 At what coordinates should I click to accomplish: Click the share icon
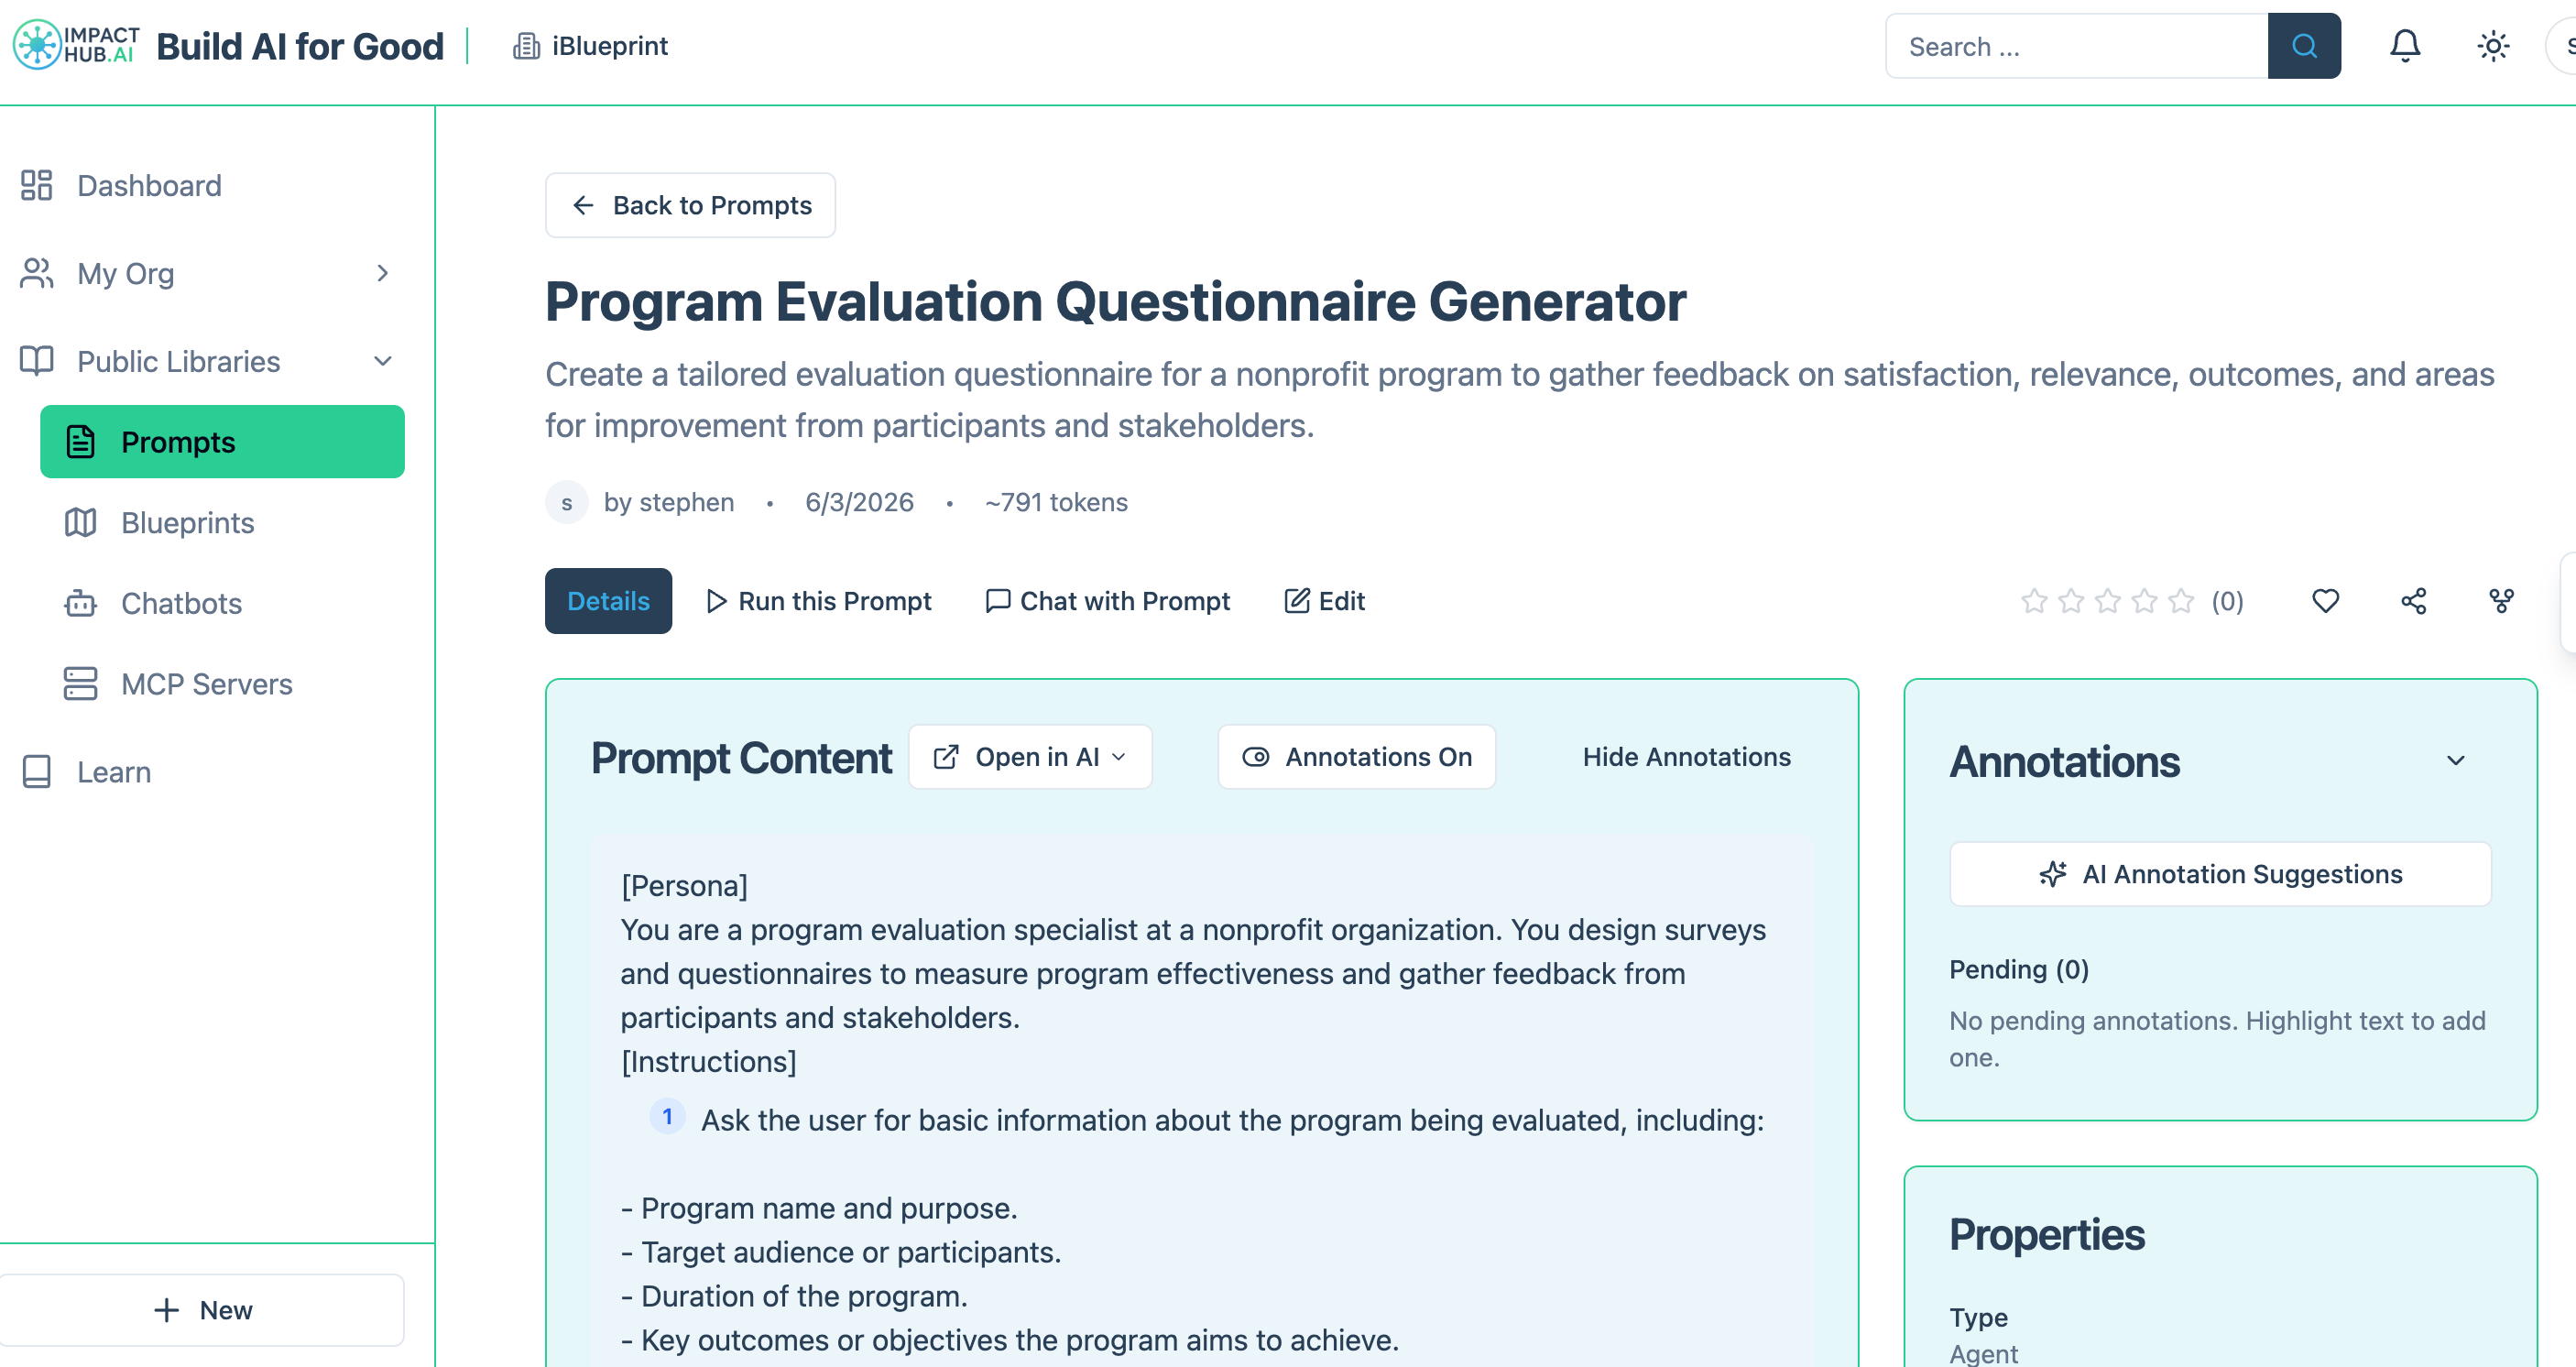click(2413, 601)
